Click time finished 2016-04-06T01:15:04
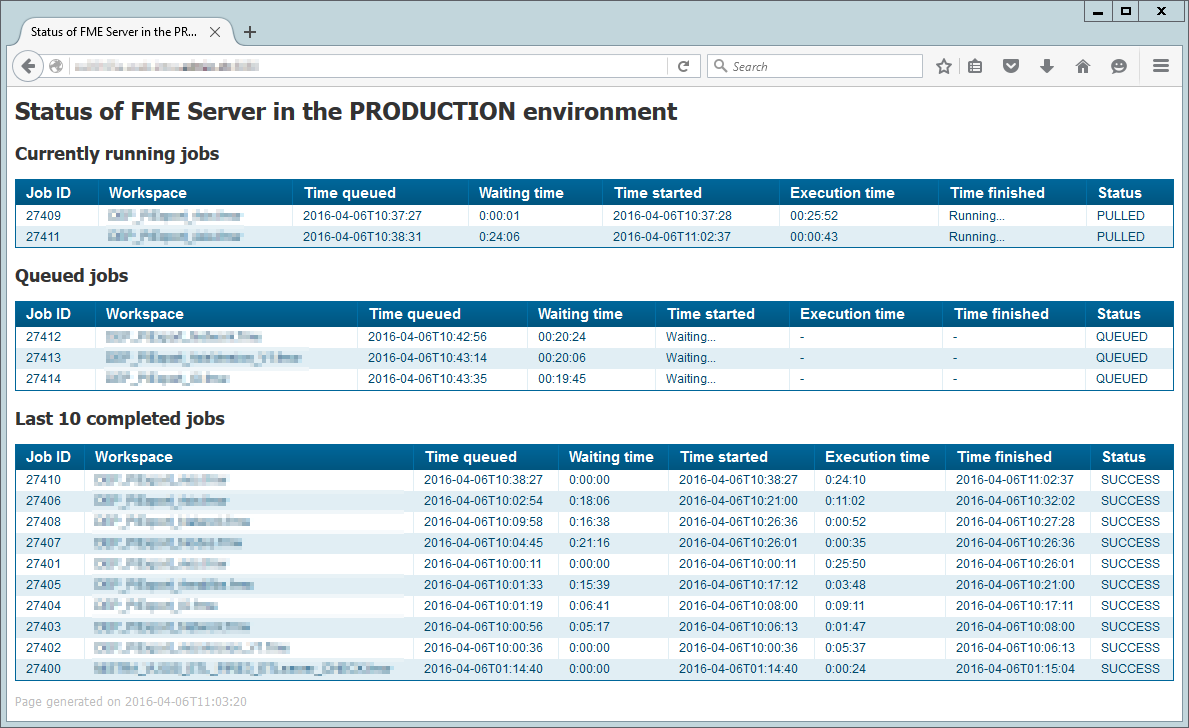The image size is (1189, 728). point(1015,669)
